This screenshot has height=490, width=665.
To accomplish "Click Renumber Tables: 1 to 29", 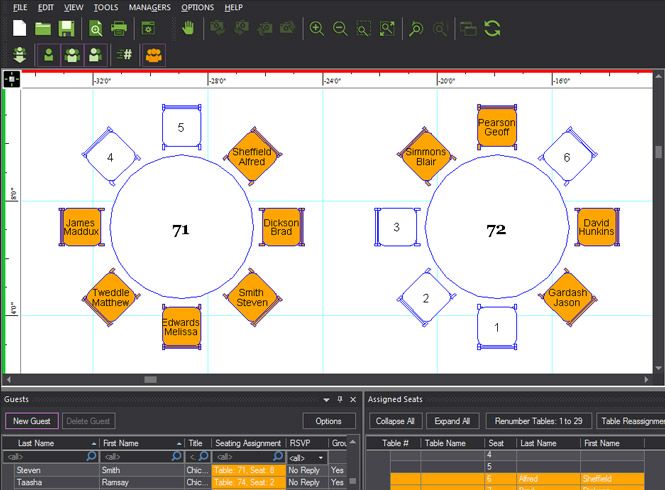I will [539, 421].
